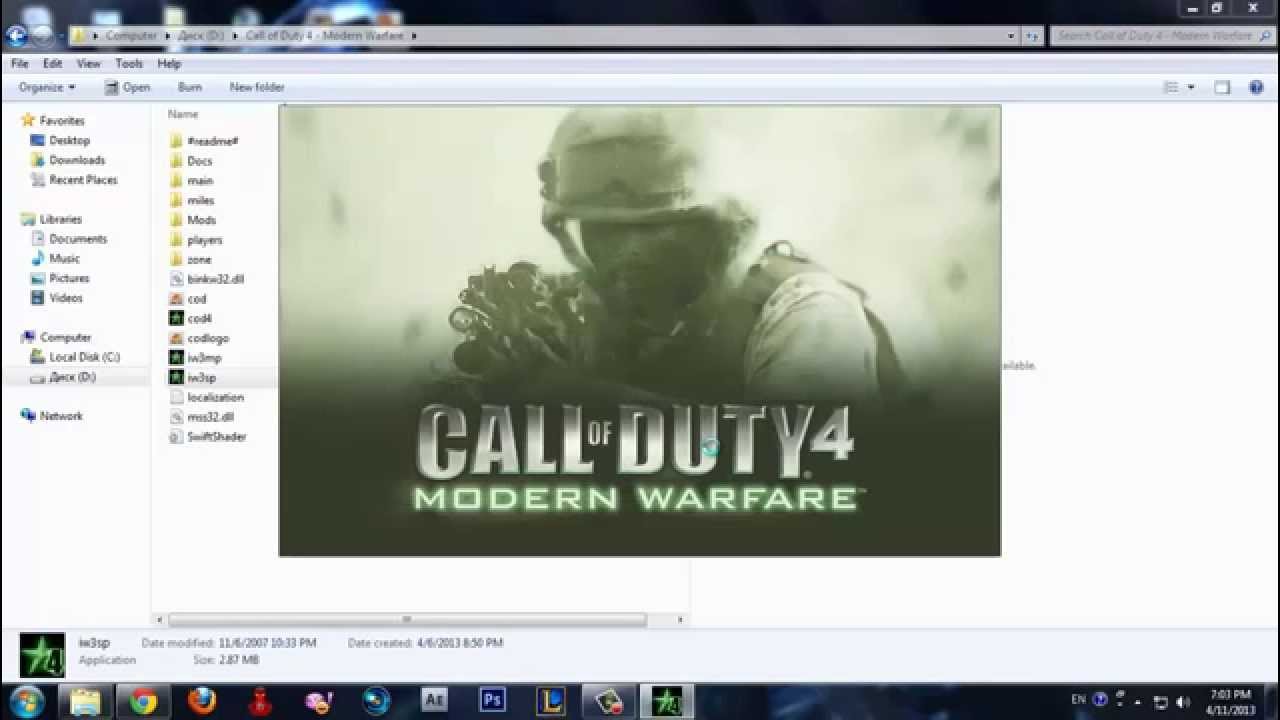Click the search box field
Viewport: 1280px width, 720px height.
pyautogui.click(x=1160, y=36)
